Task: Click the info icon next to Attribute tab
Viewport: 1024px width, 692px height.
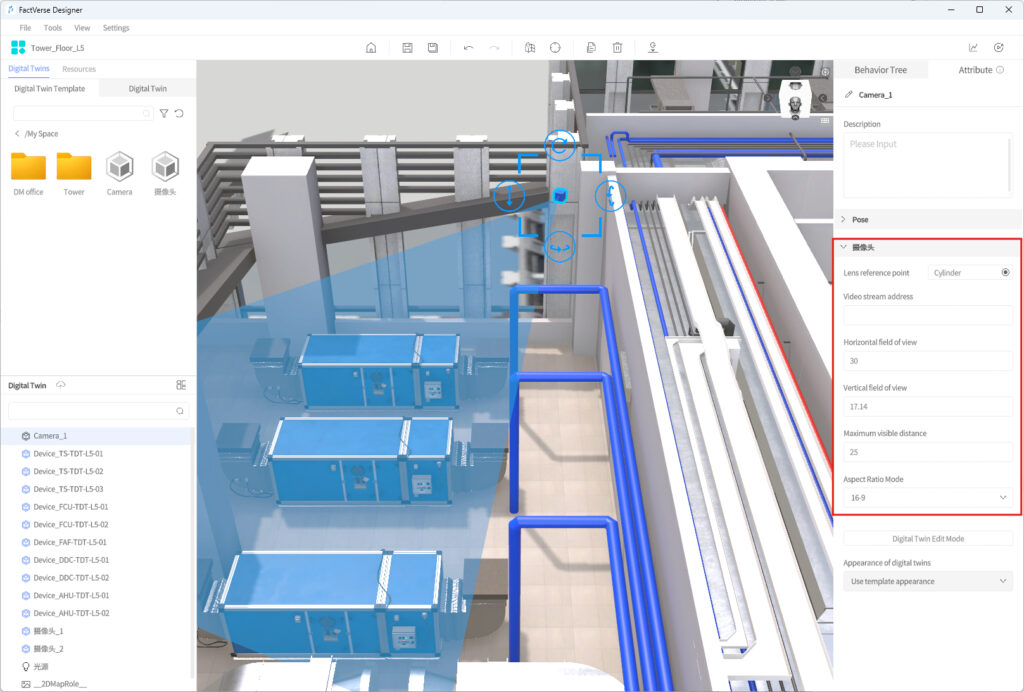Action: click(x=1000, y=70)
